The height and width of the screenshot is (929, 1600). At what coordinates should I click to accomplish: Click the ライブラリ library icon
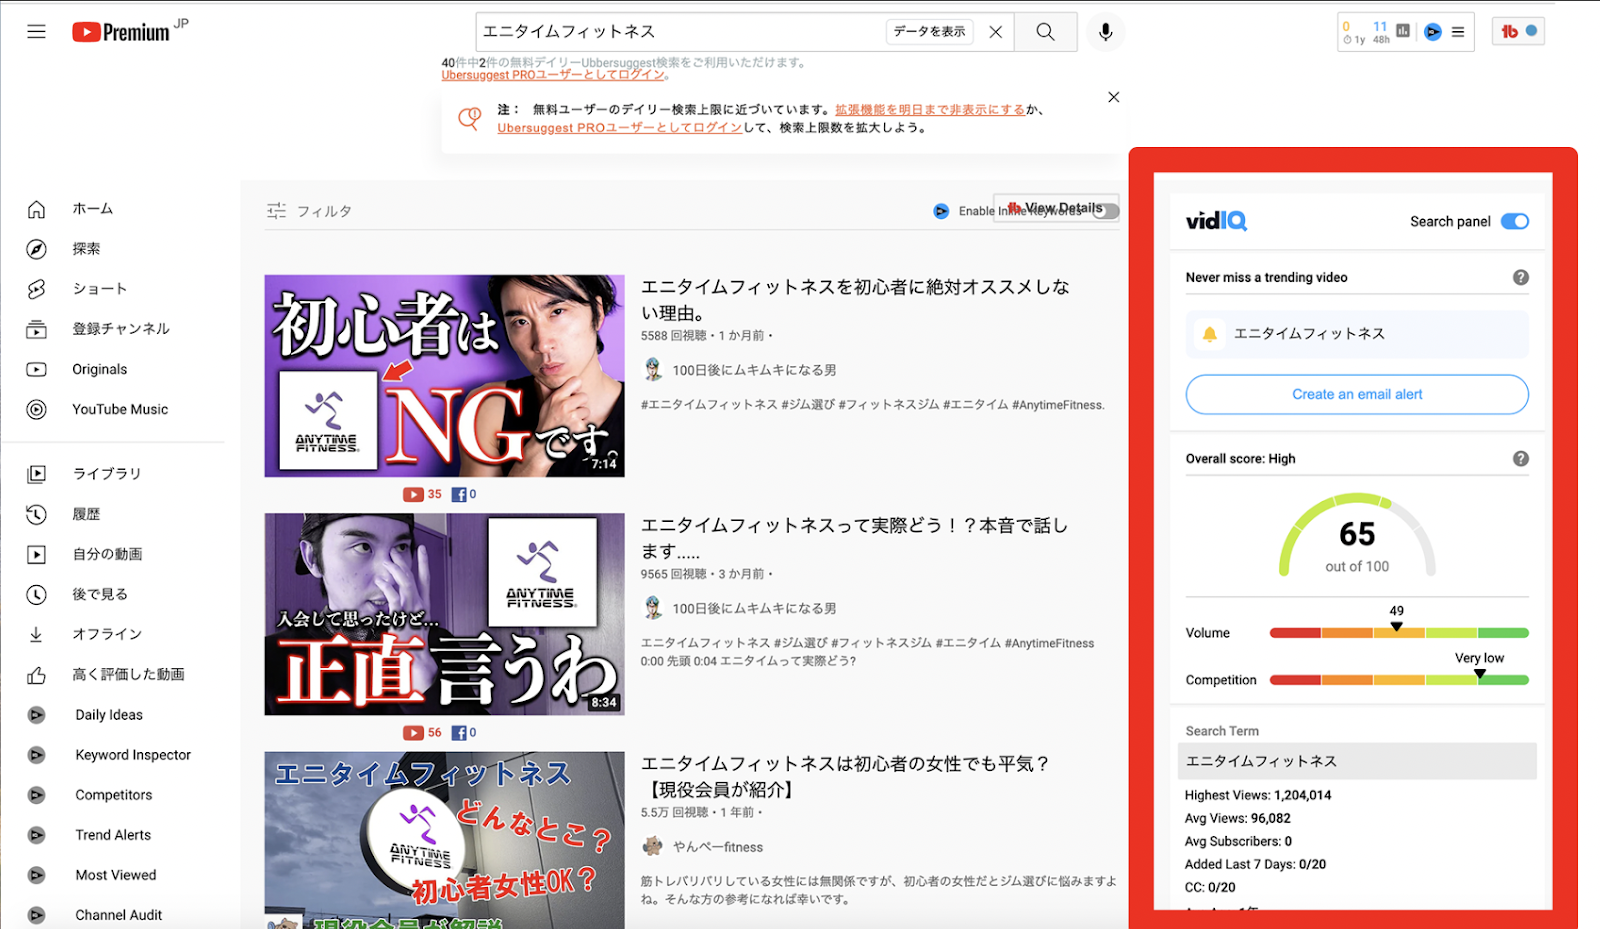click(36, 474)
